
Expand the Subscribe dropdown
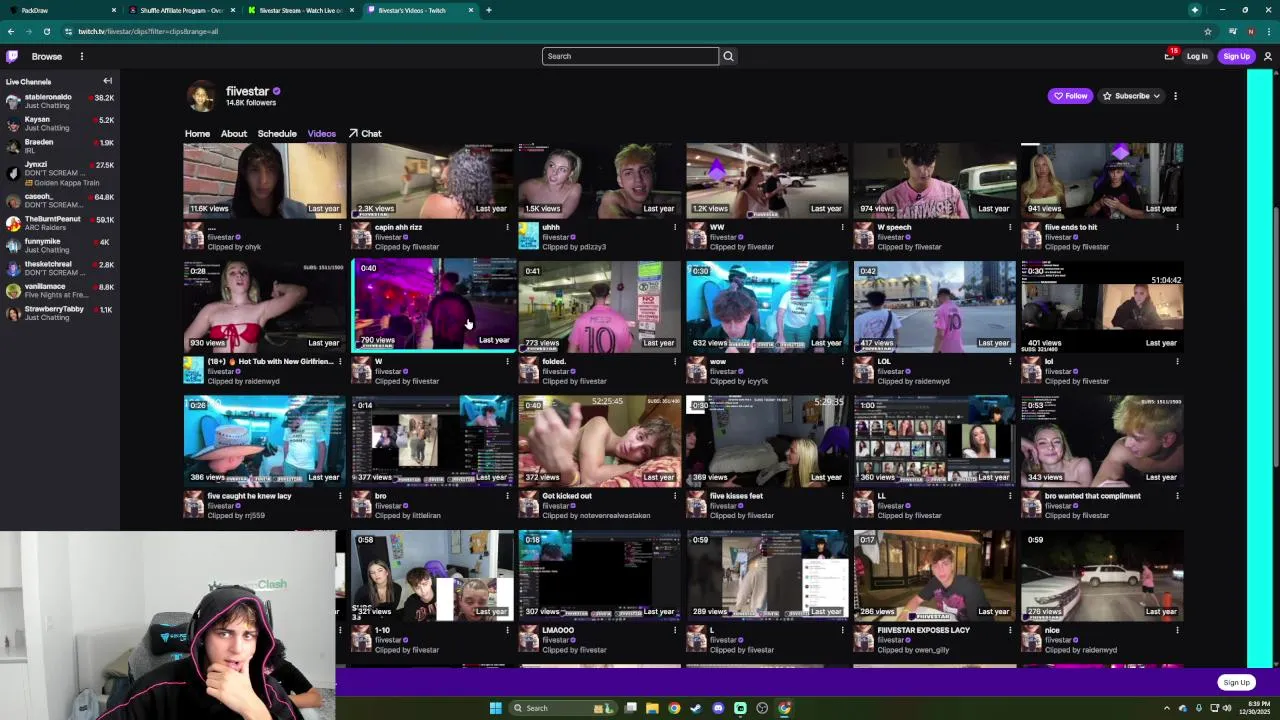click(x=1156, y=96)
